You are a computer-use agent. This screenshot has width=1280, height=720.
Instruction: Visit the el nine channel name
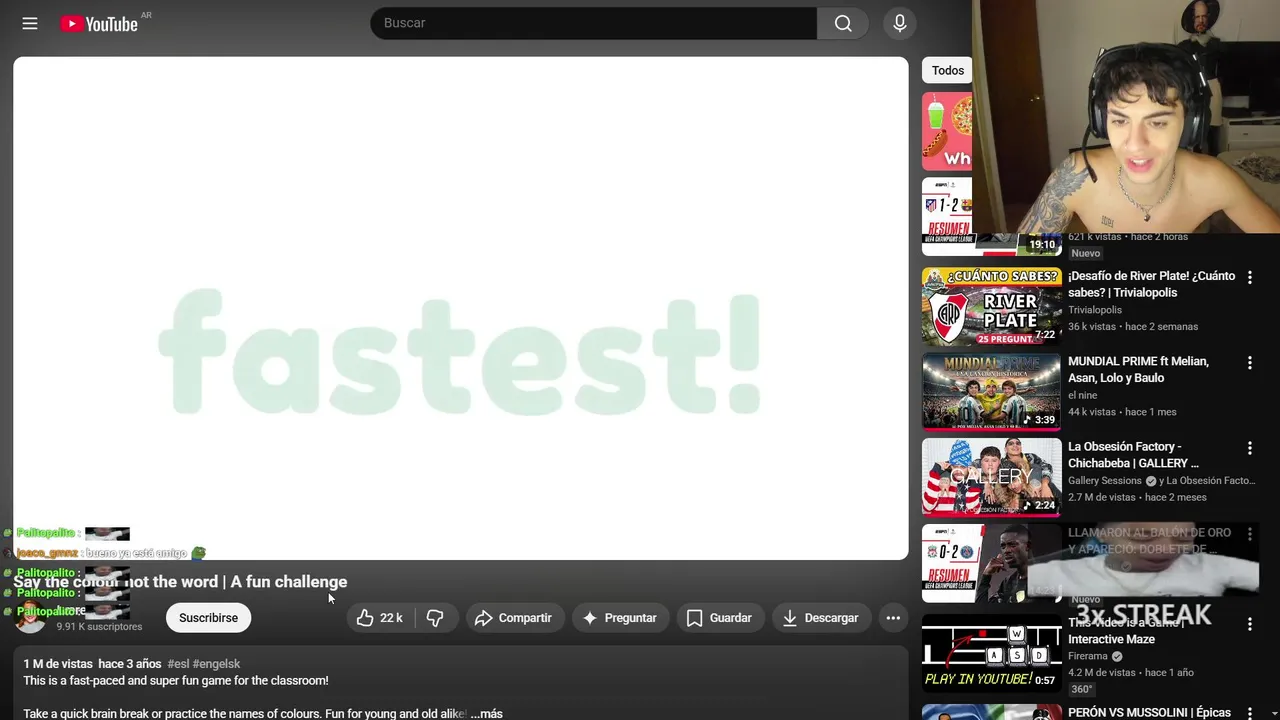pos(1083,395)
